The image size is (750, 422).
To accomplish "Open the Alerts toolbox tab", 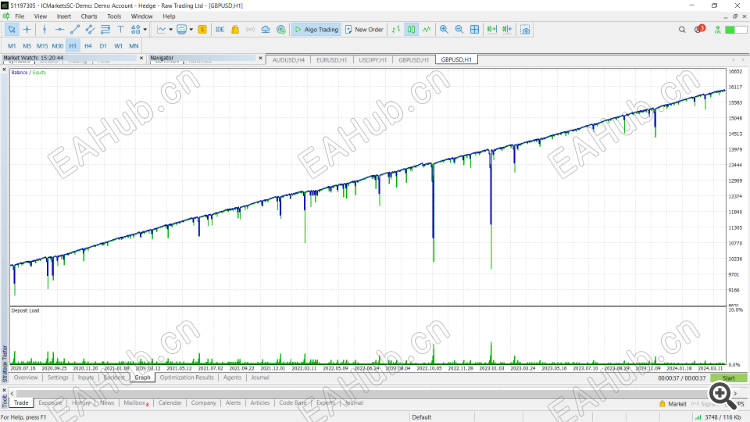I will (233, 403).
